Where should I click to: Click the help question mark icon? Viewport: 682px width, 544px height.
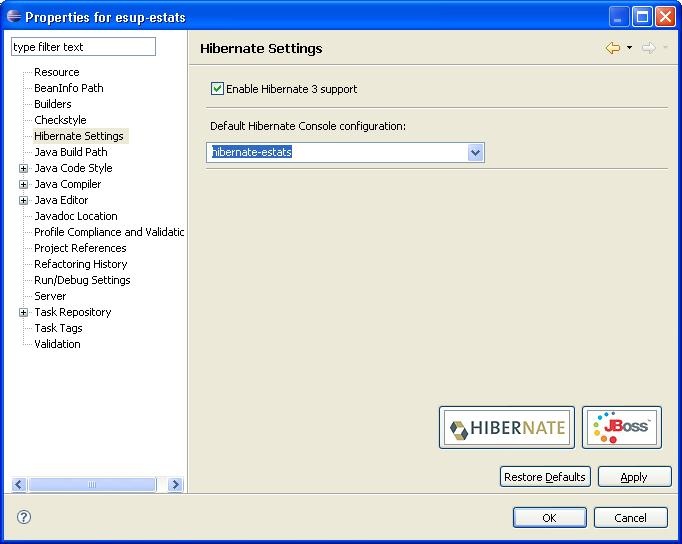pos(24,517)
